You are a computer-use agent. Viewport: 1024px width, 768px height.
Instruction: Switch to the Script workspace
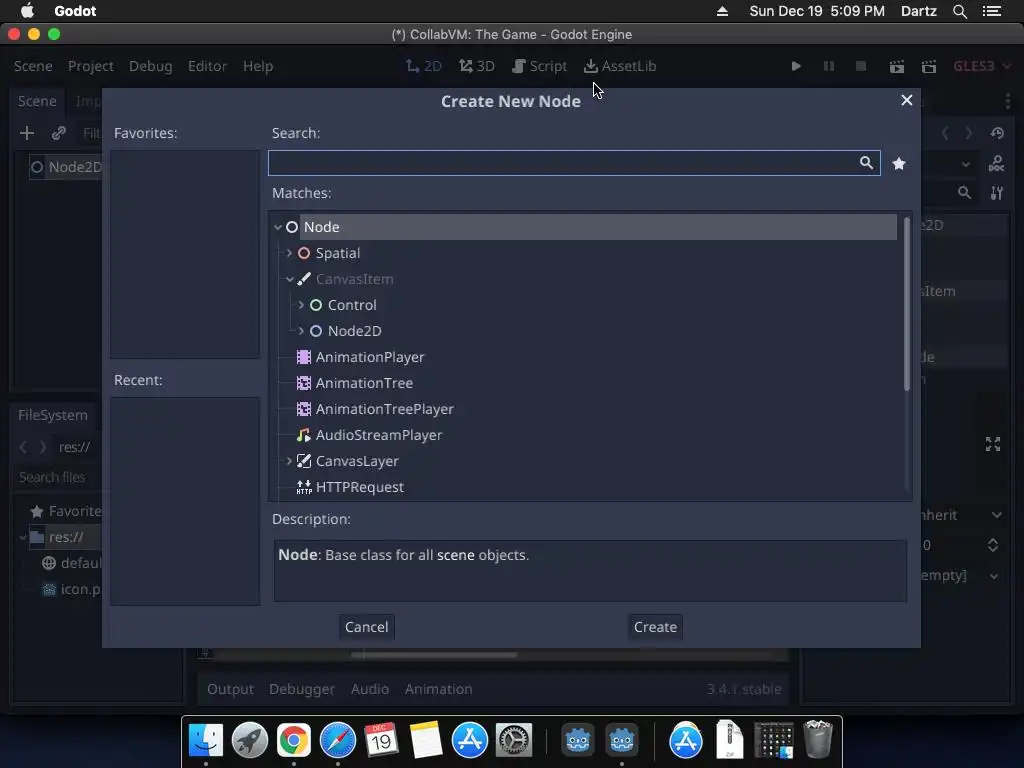tap(539, 66)
